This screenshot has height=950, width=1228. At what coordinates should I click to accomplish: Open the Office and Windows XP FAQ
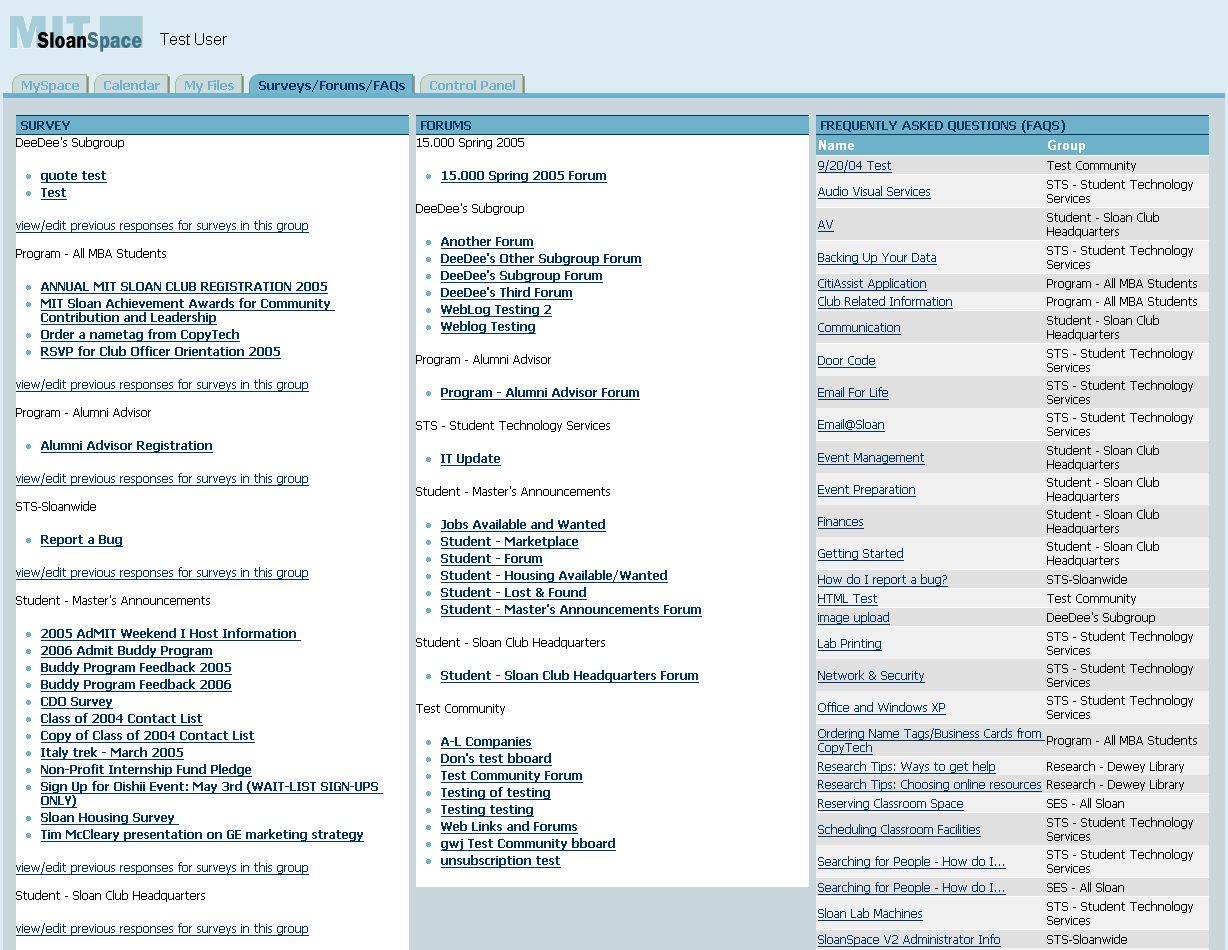coord(881,708)
